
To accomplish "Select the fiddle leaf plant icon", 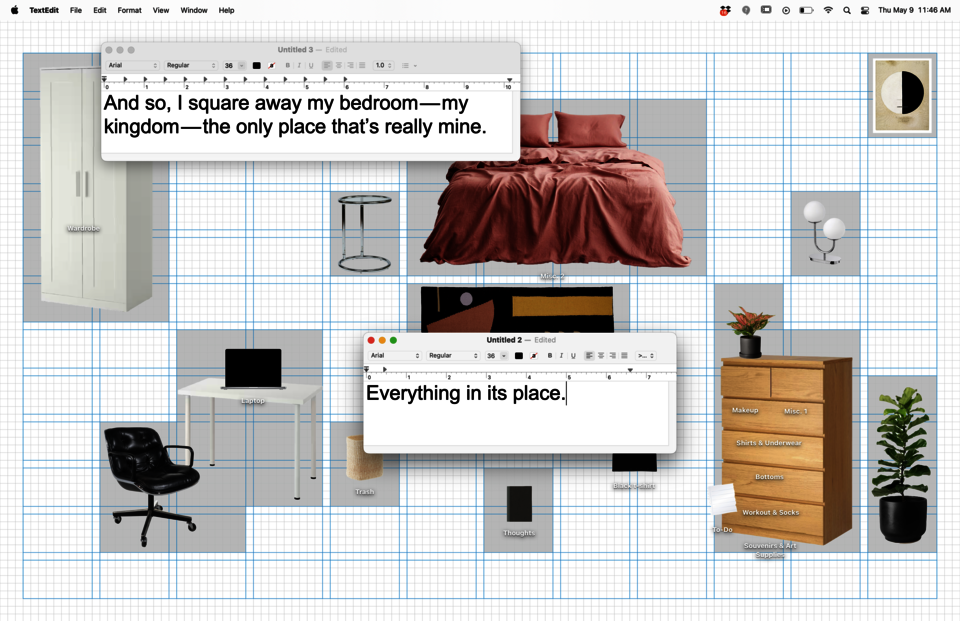I will point(902,465).
